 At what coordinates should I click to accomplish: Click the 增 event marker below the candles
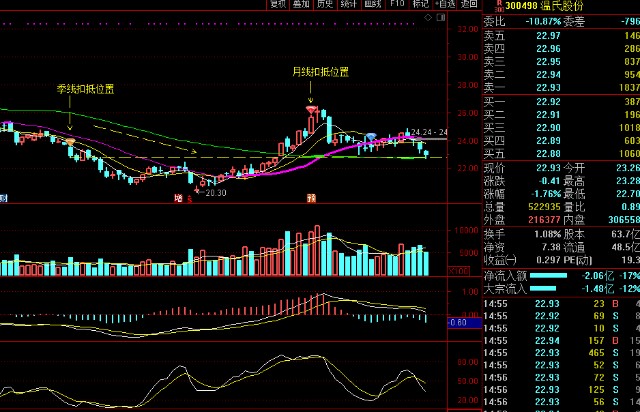point(178,198)
